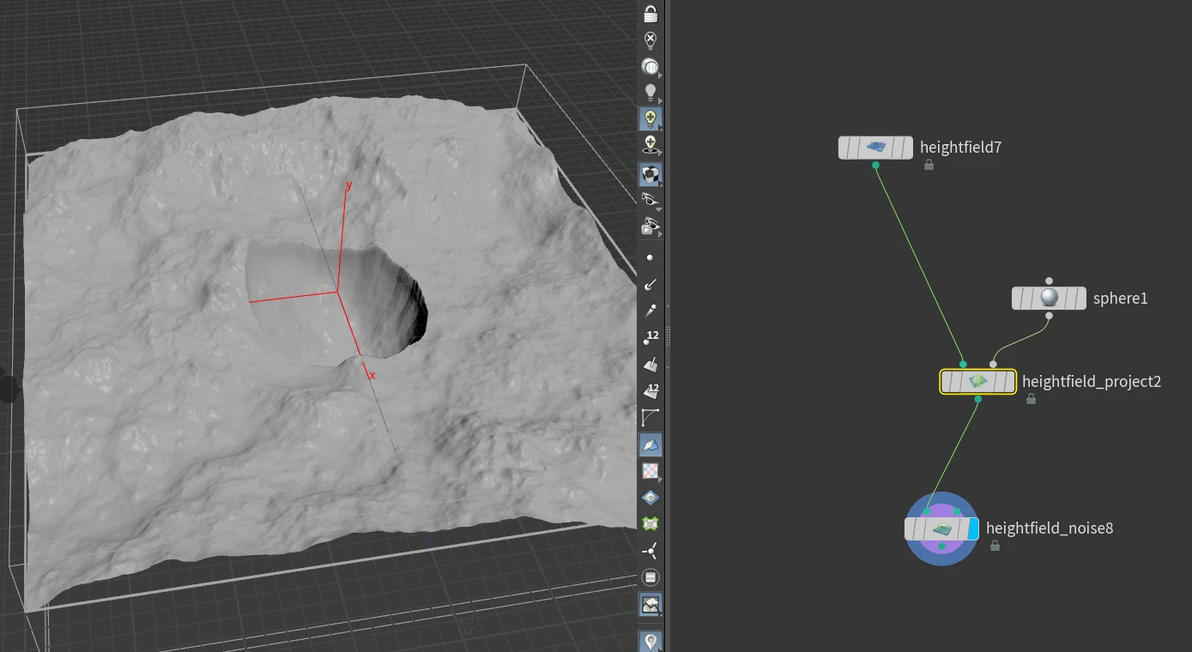Toggle the headlight bulb with plus icon
Viewport: 1192px width, 652px height.
coord(650,119)
